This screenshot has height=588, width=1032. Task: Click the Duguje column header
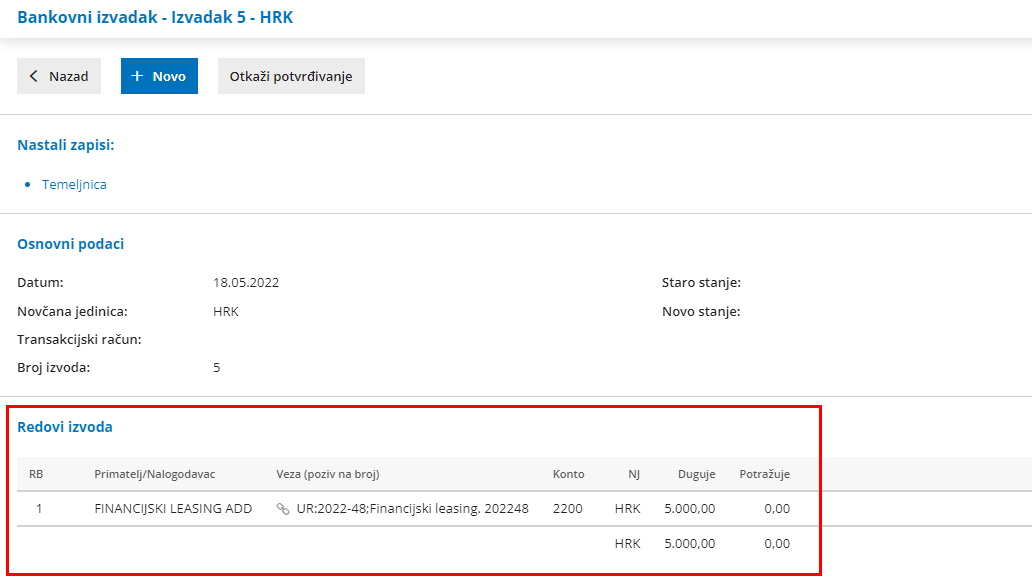click(696, 474)
